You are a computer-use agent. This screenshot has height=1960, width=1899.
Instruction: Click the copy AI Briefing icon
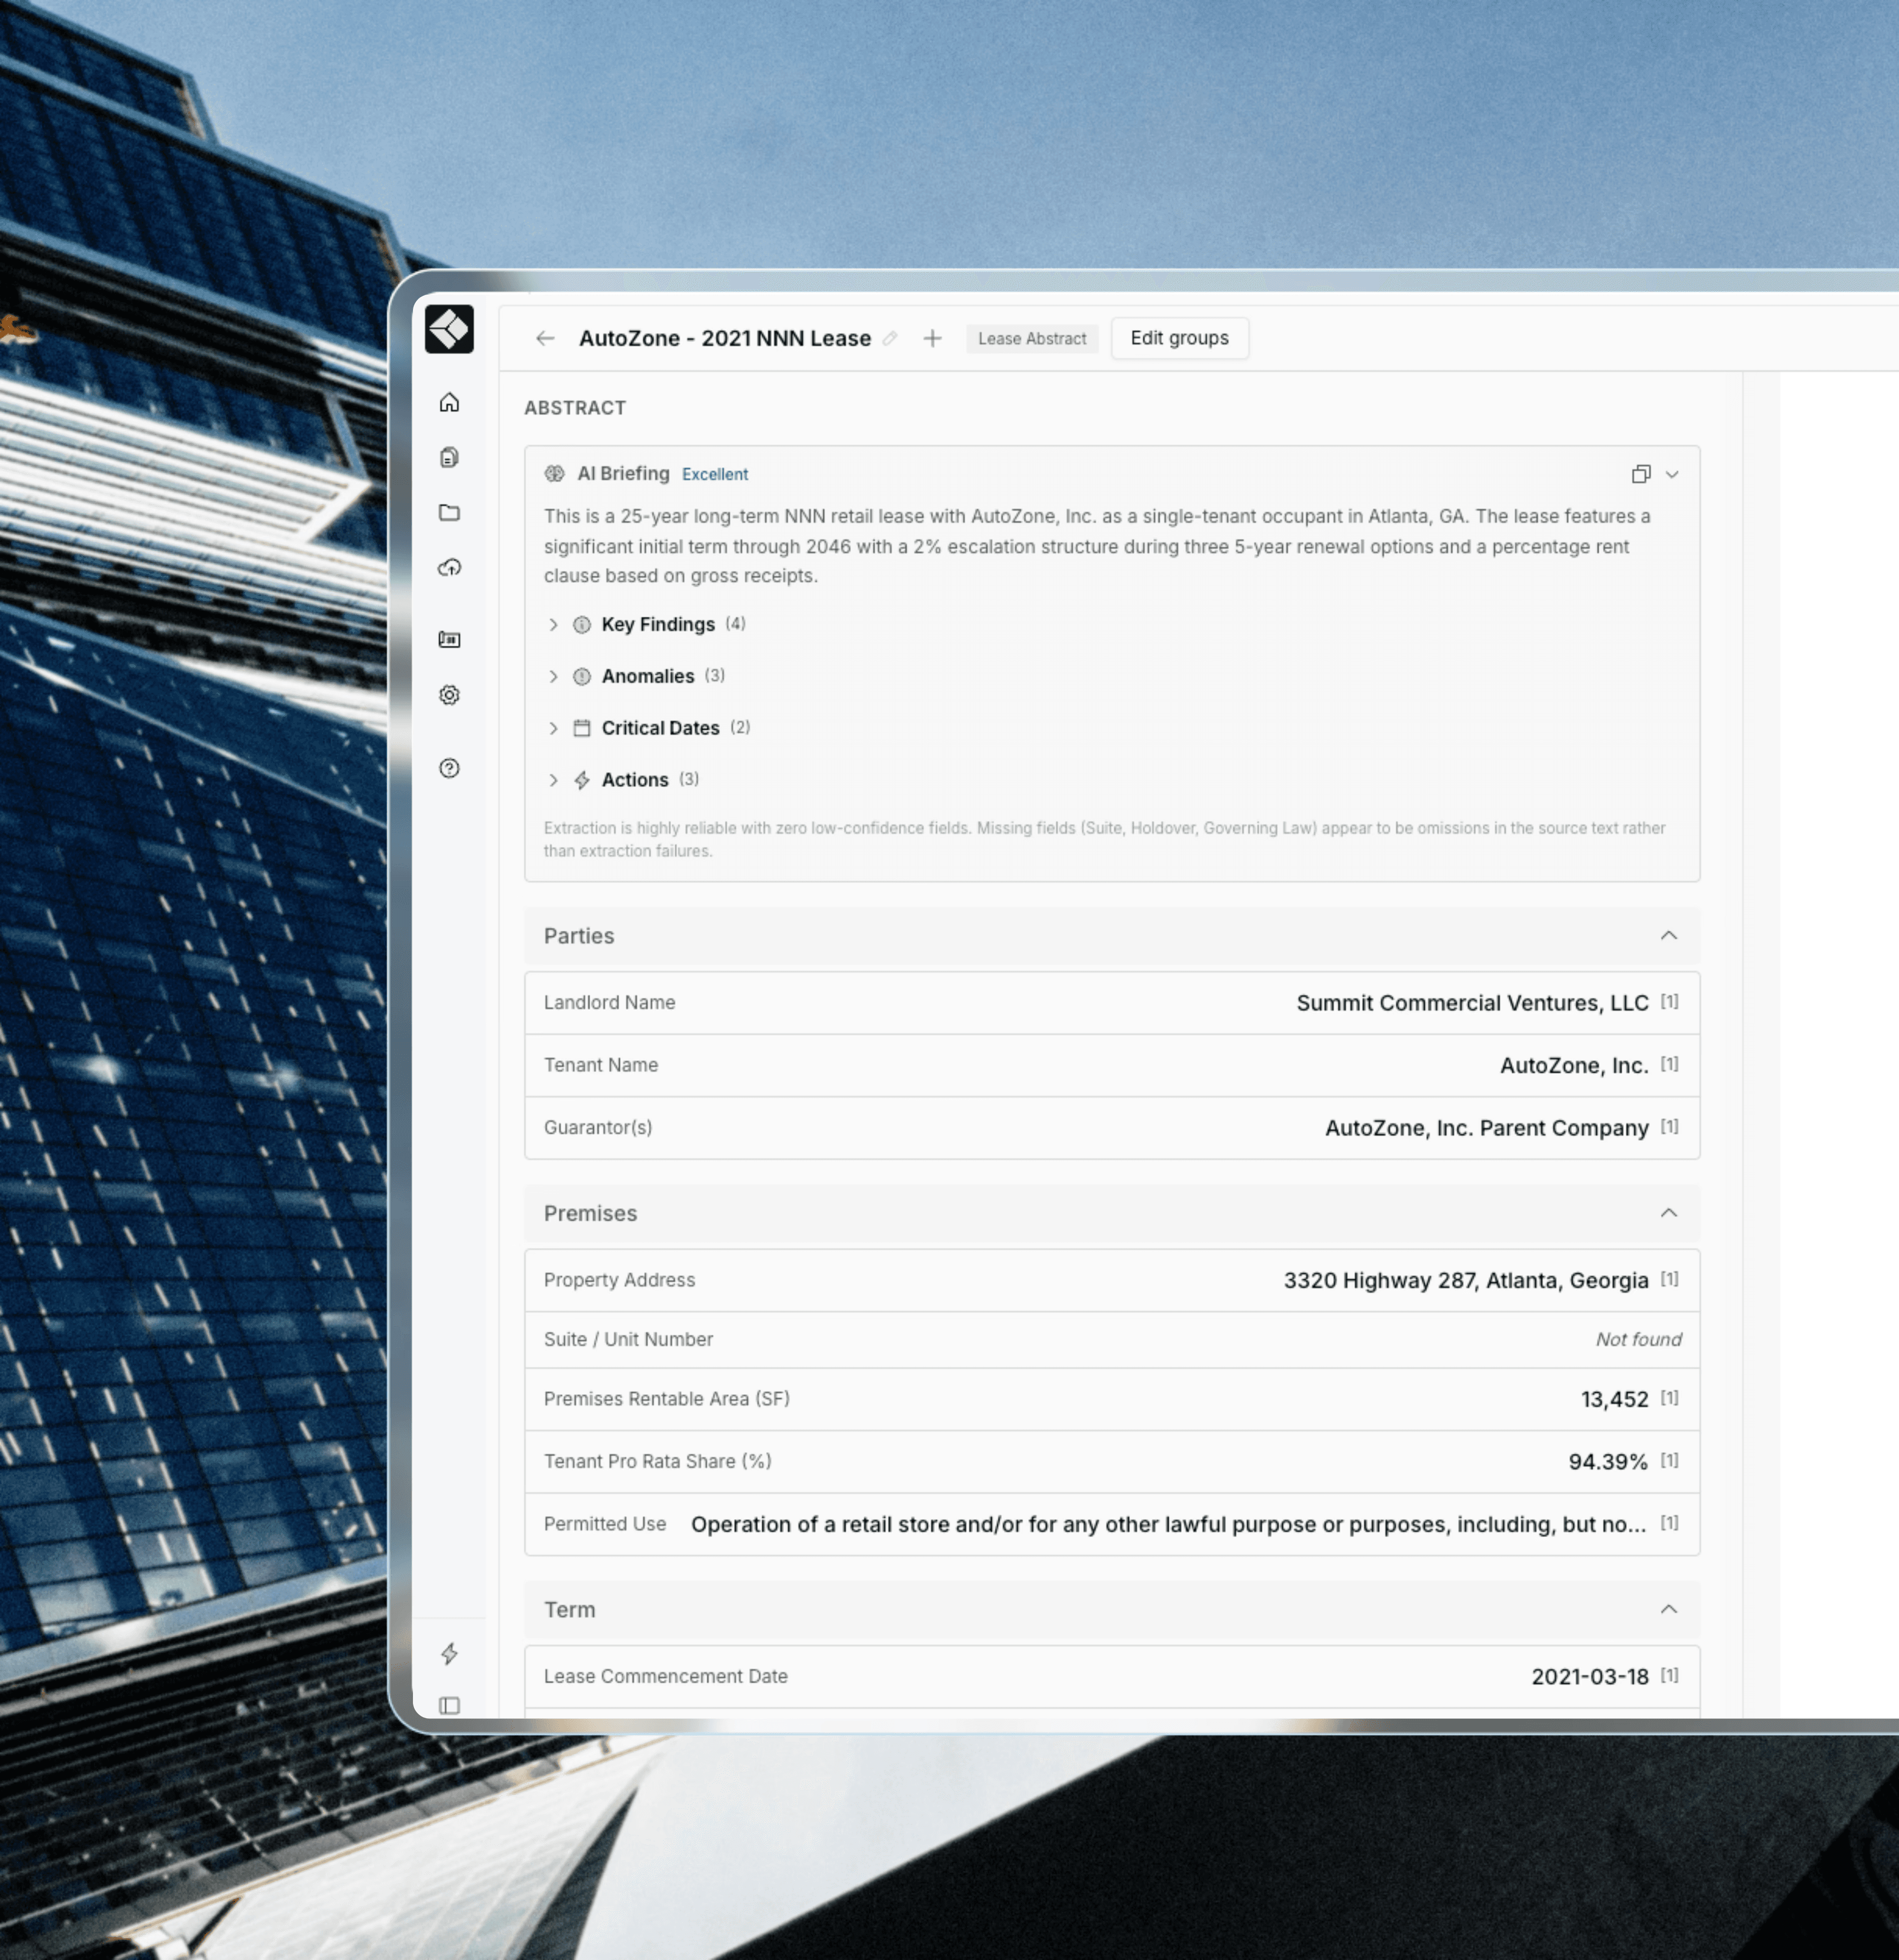click(1640, 474)
